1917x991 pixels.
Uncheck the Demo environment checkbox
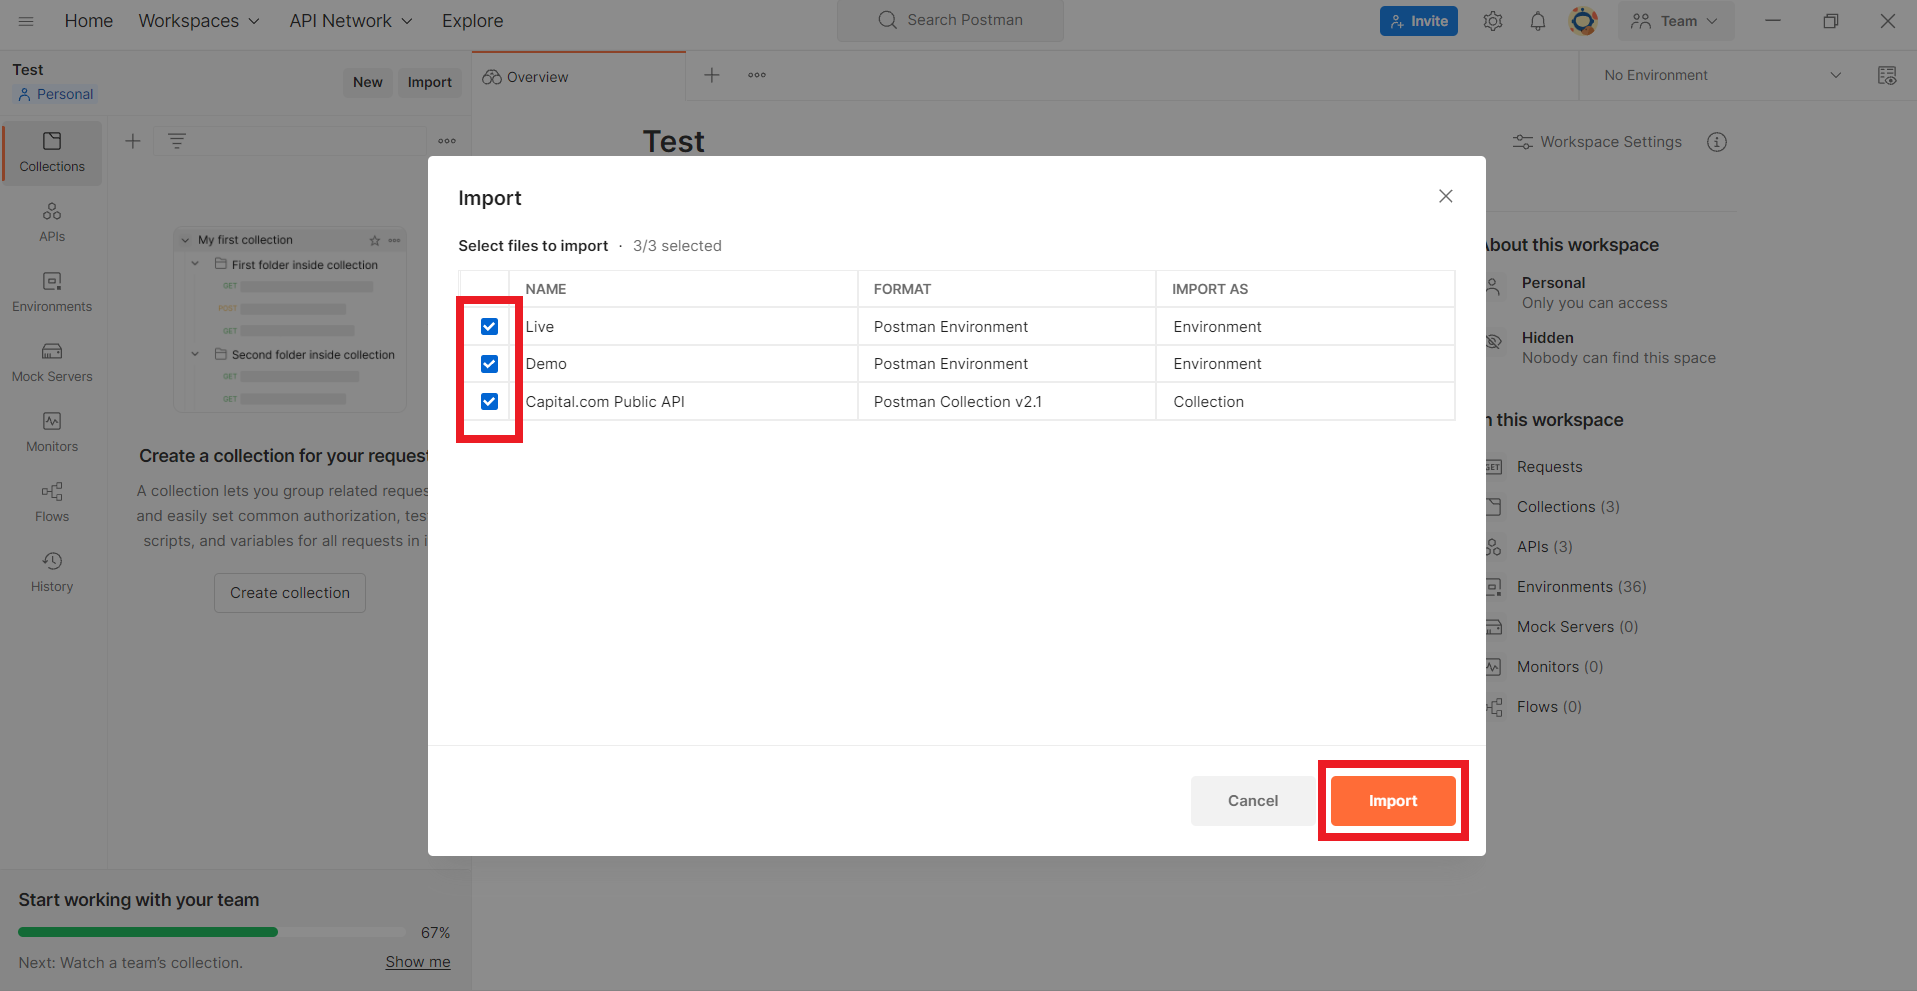coord(489,363)
